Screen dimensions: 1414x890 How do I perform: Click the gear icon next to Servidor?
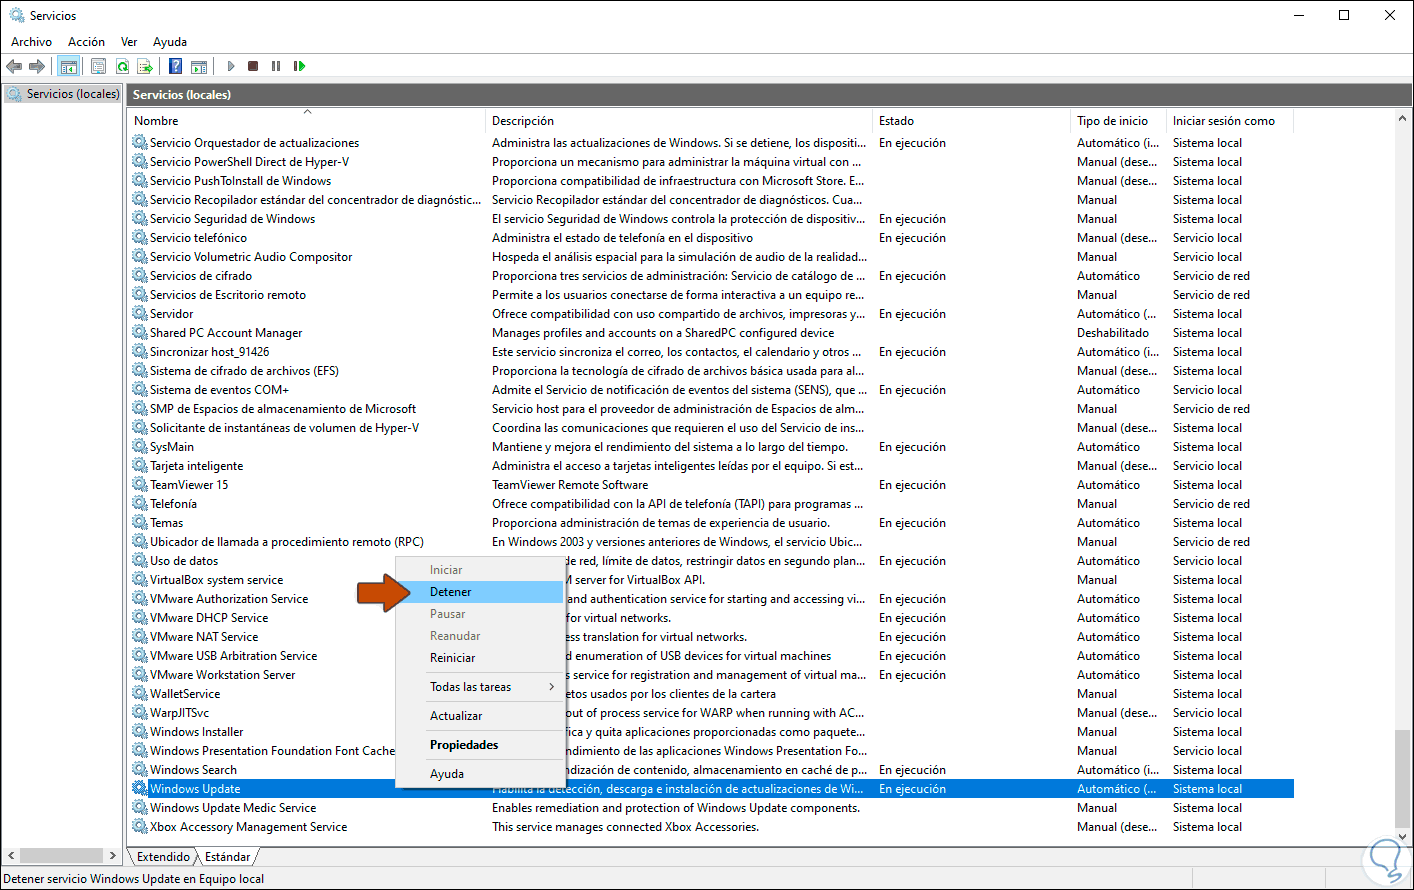[140, 314]
